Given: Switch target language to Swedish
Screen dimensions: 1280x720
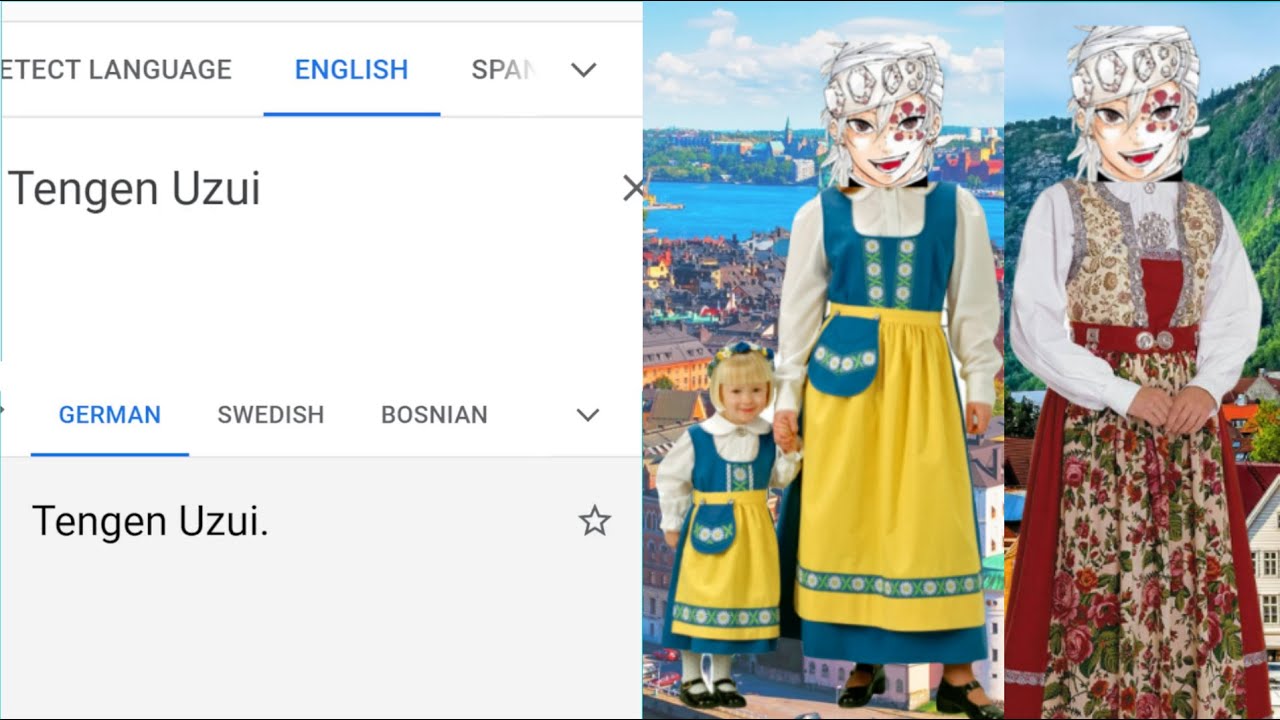Looking at the screenshot, I should point(271,415).
